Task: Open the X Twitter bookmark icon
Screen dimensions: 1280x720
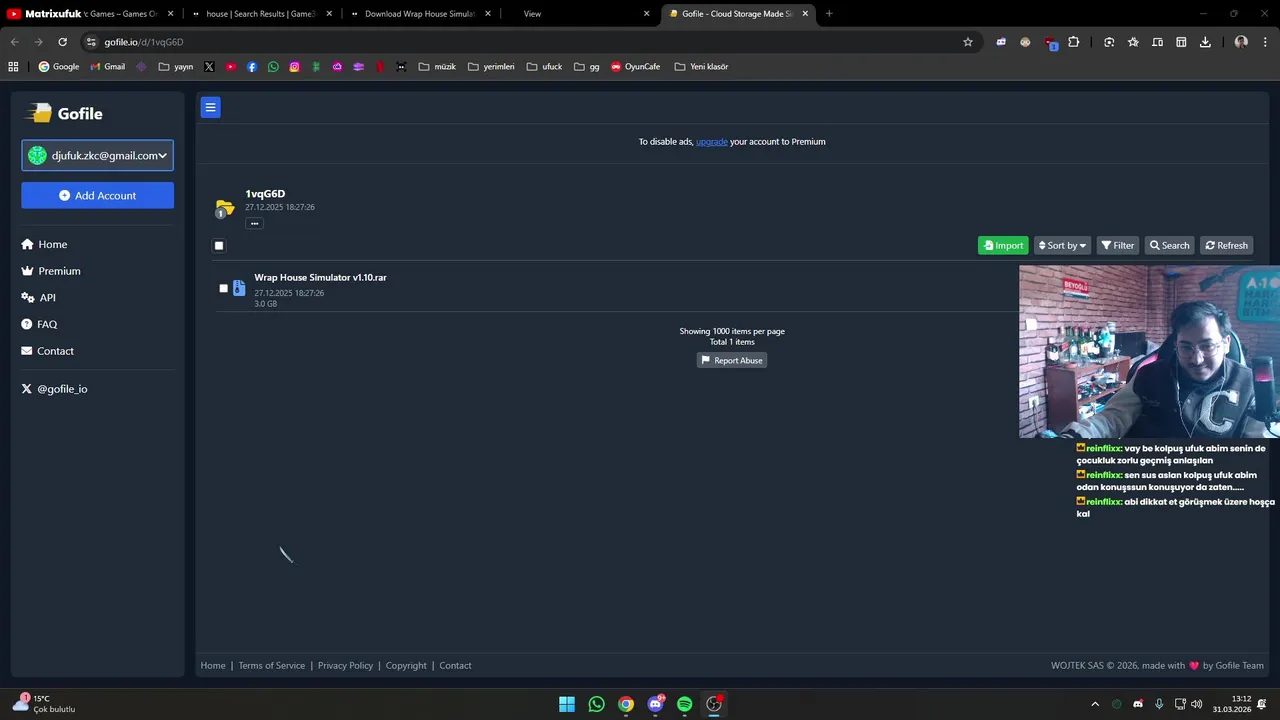Action: (209, 67)
